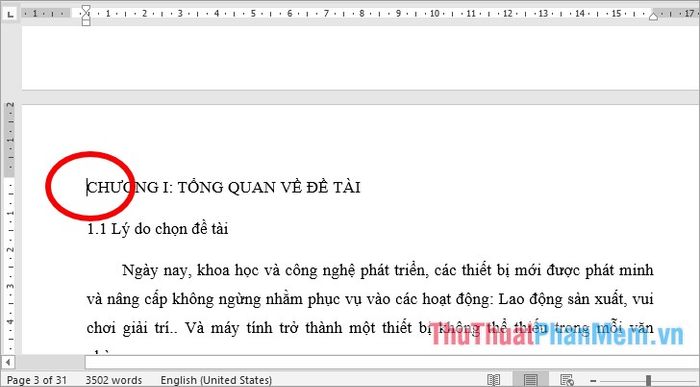The height and width of the screenshot is (387, 700).
Task: Click the first line indent marker
Action: (x=86, y=10)
